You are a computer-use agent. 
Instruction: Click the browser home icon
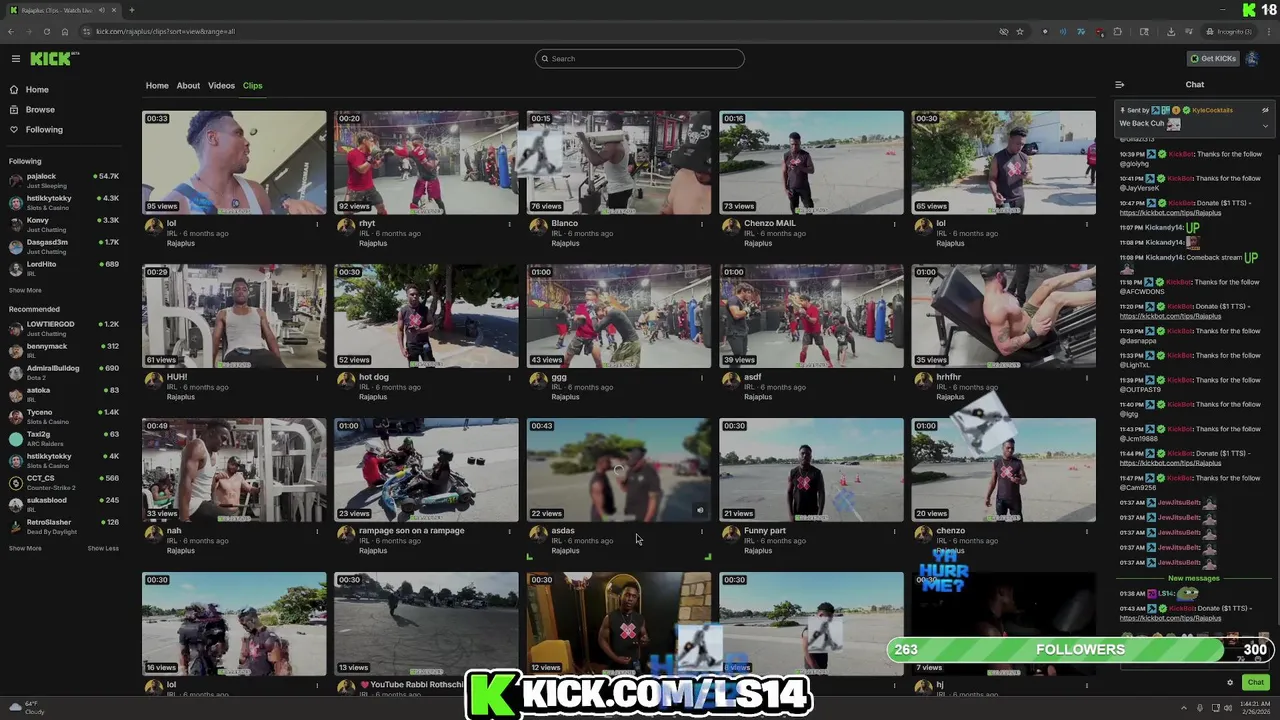(63, 31)
